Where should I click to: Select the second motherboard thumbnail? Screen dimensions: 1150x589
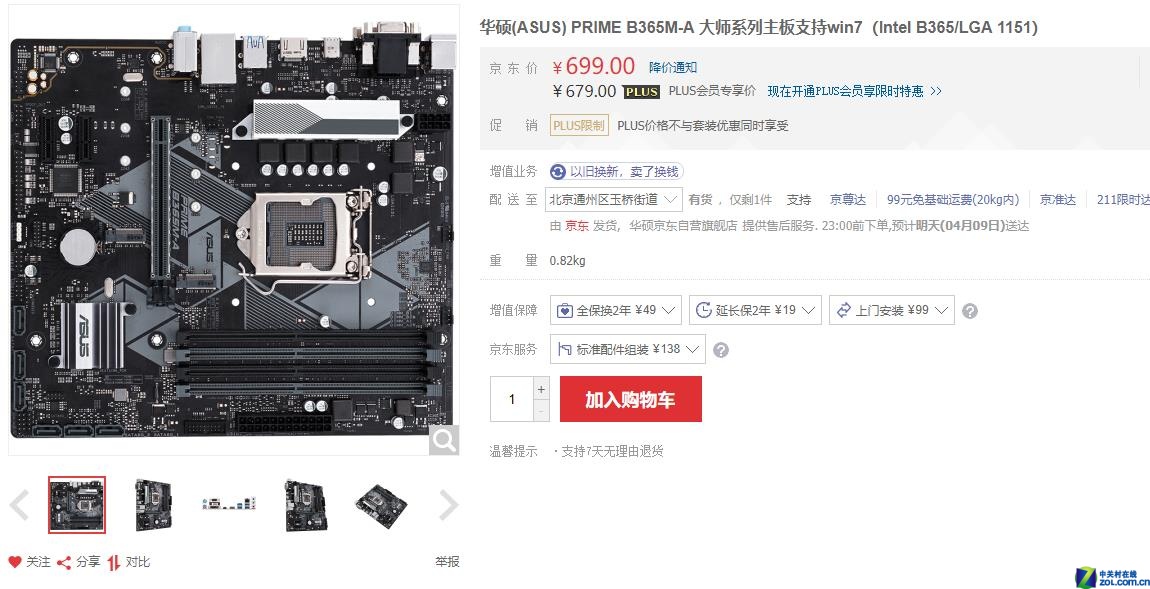point(153,505)
